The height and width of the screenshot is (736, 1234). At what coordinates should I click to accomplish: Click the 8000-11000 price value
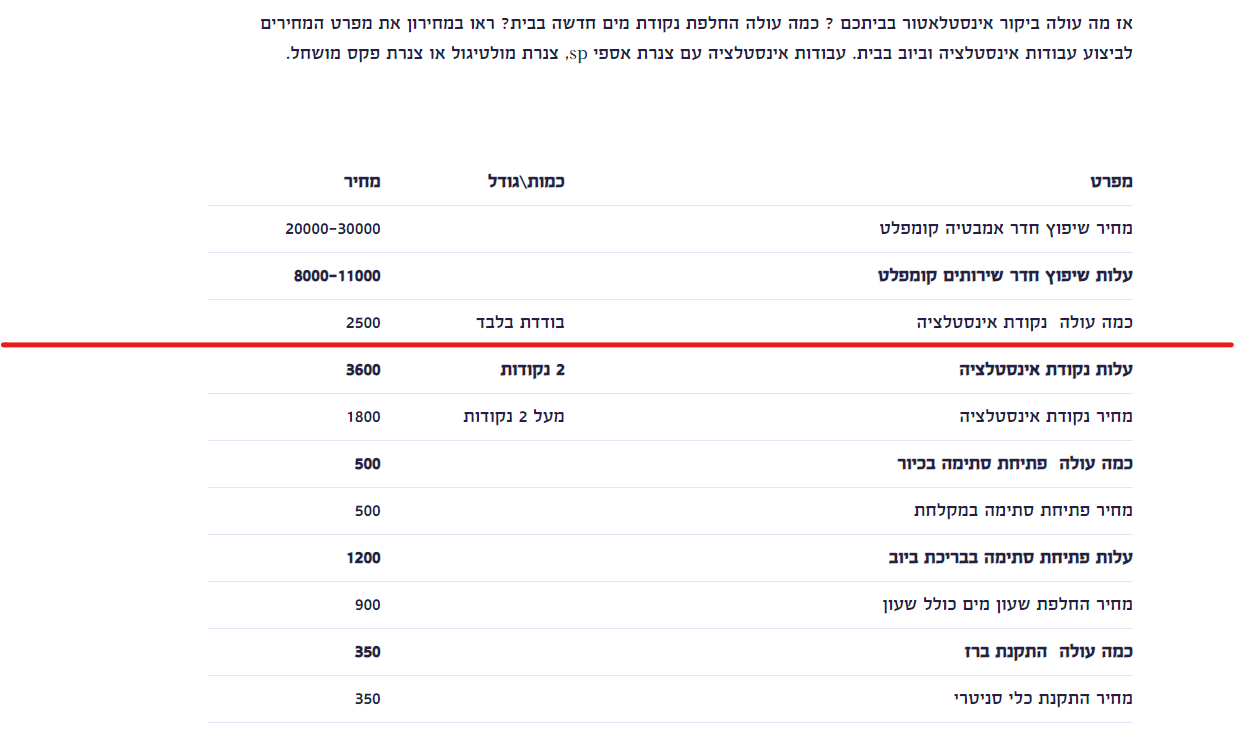pyautogui.click(x=337, y=276)
